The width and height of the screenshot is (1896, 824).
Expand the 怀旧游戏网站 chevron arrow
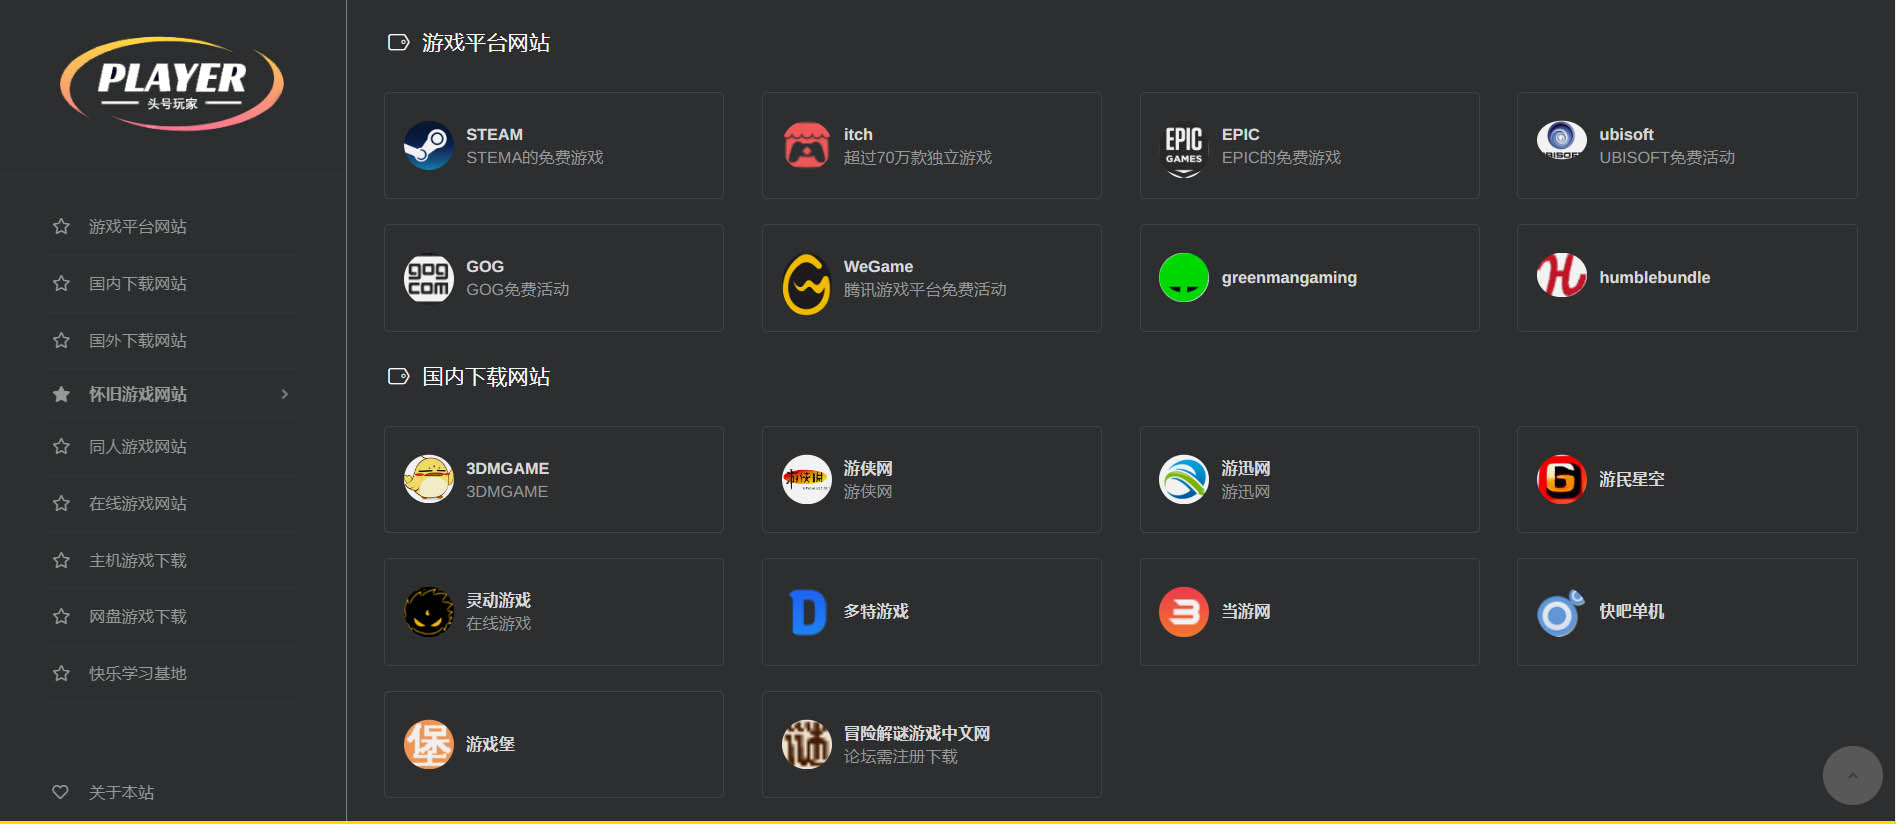click(285, 394)
